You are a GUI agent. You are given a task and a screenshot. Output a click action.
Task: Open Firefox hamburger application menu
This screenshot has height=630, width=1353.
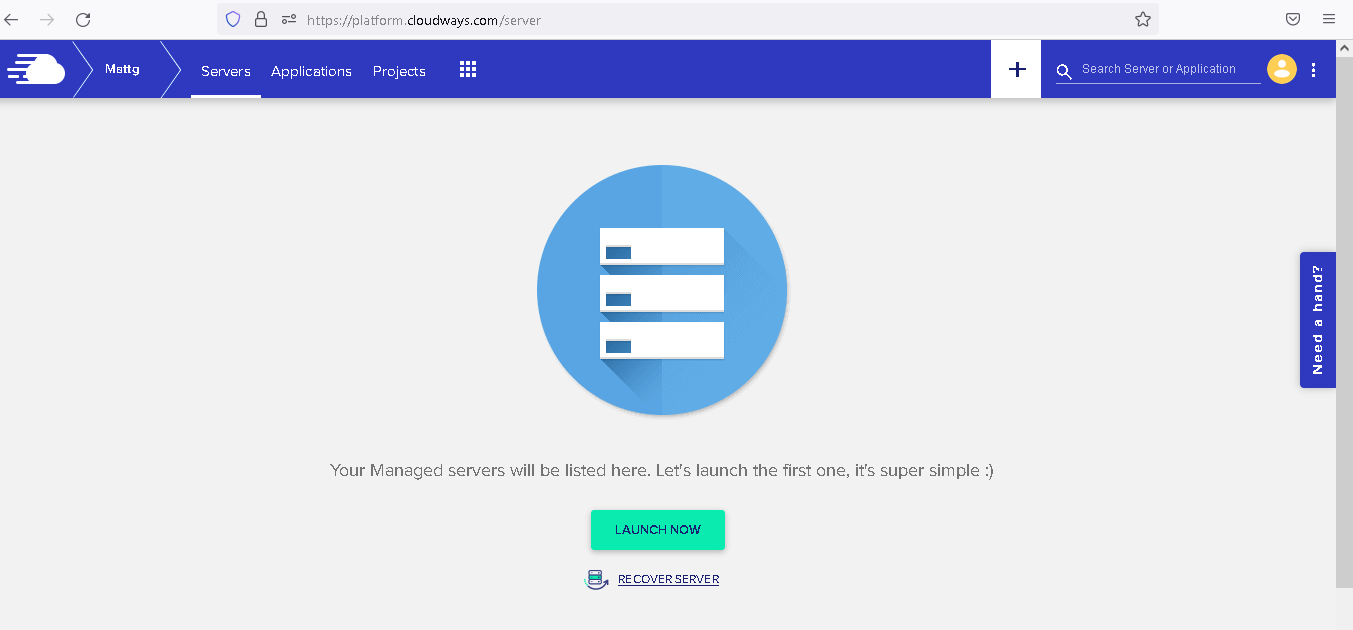[x=1329, y=19]
